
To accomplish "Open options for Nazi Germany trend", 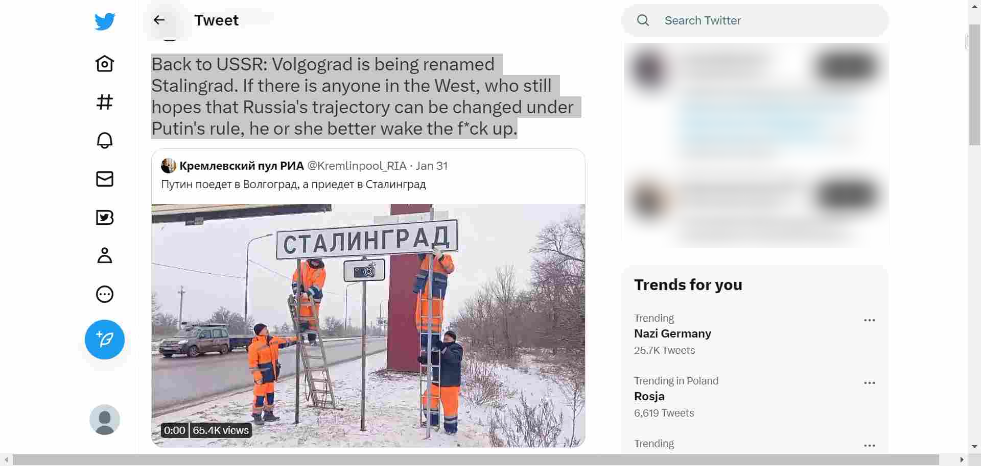I will [869, 320].
